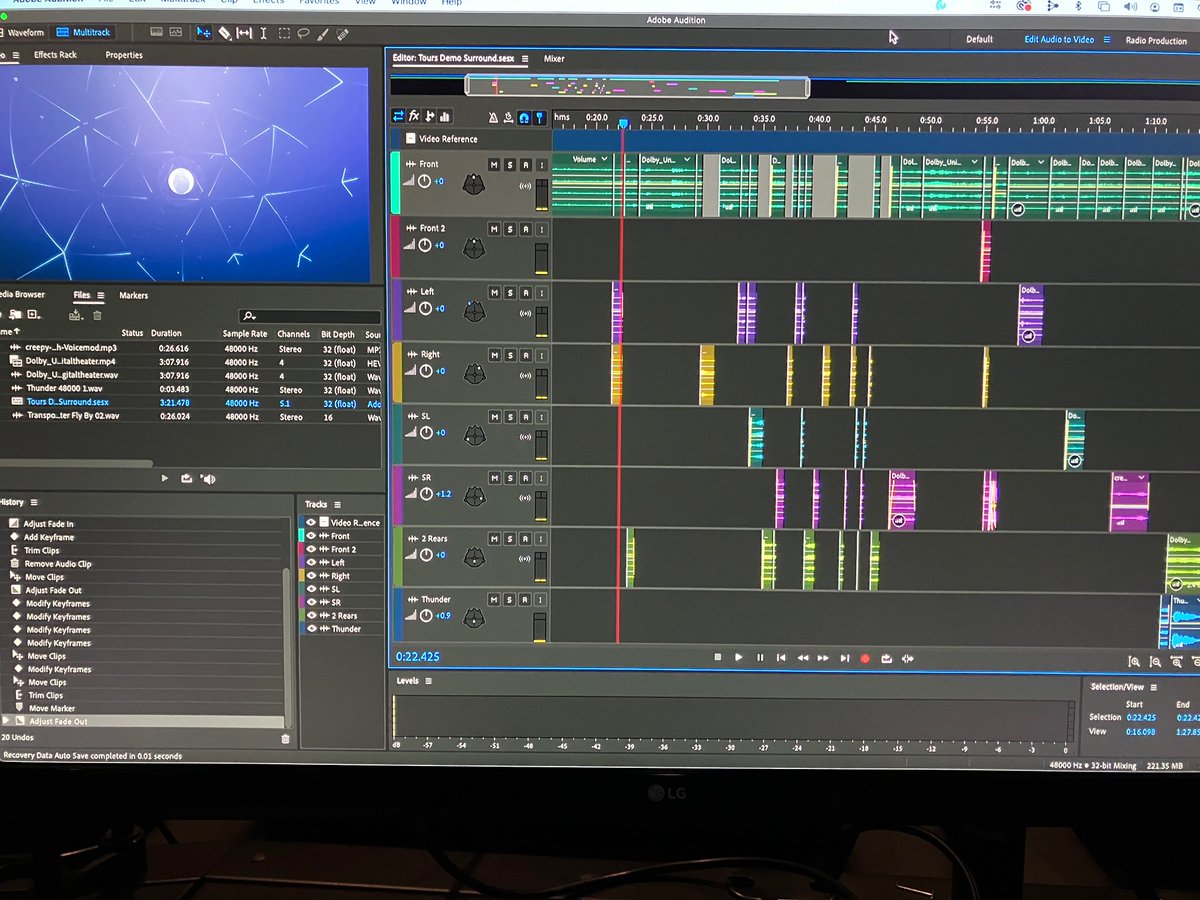
Task: Toggle Auto-Play in Files panel
Action: click(x=207, y=479)
